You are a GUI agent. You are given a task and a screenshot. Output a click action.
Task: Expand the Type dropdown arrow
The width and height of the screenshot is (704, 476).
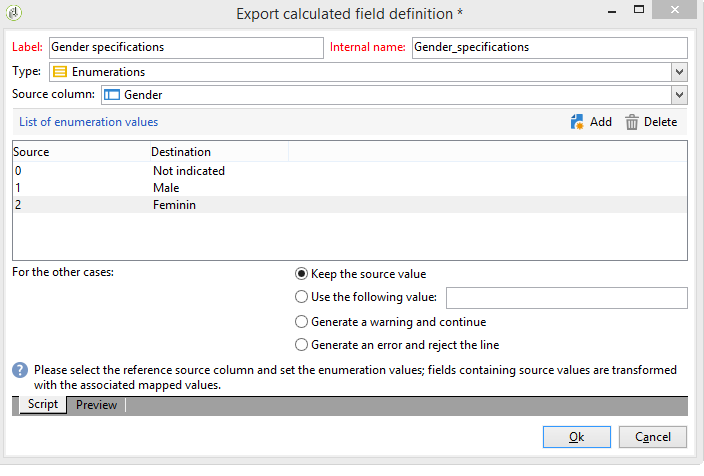[x=680, y=72]
